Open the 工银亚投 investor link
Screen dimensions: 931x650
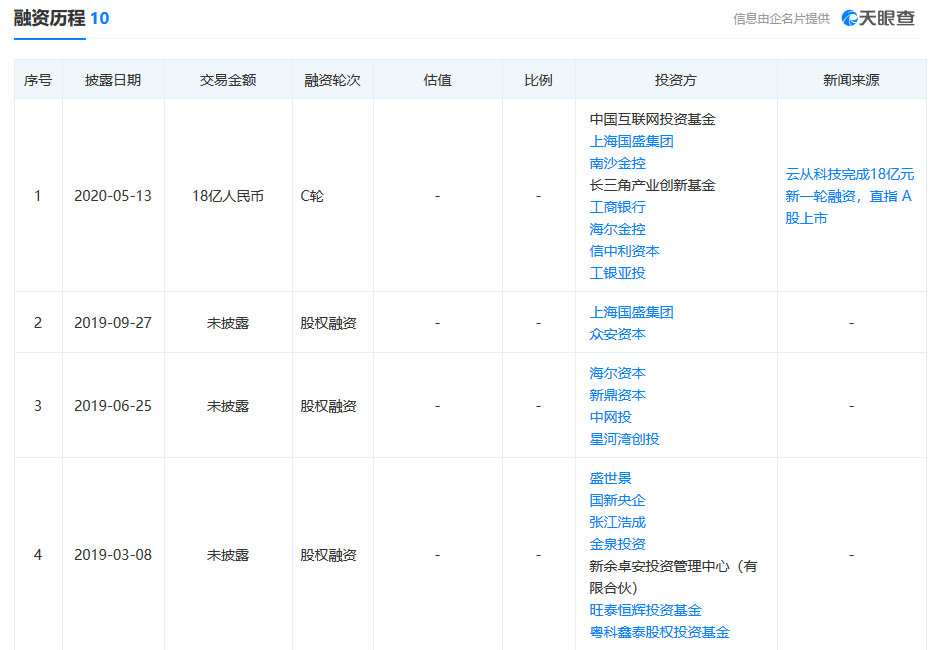coord(618,273)
